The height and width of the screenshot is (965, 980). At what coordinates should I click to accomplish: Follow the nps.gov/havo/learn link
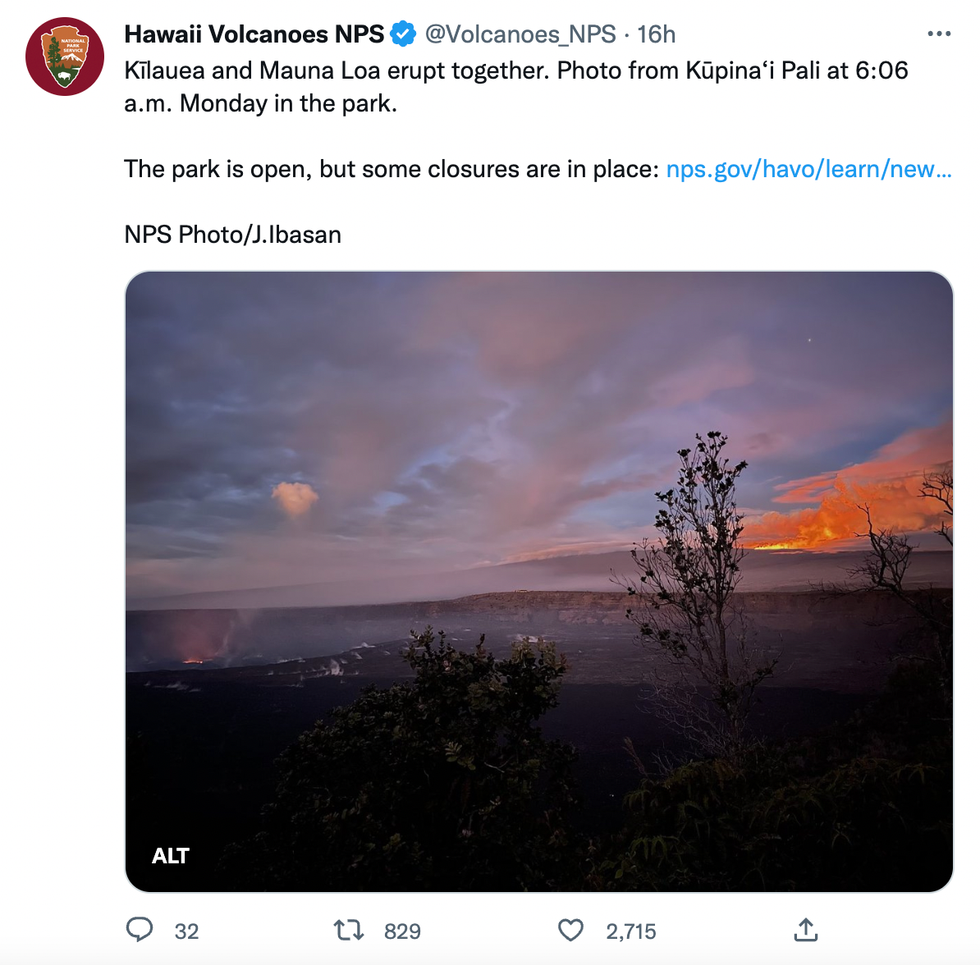click(x=808, y=169)
